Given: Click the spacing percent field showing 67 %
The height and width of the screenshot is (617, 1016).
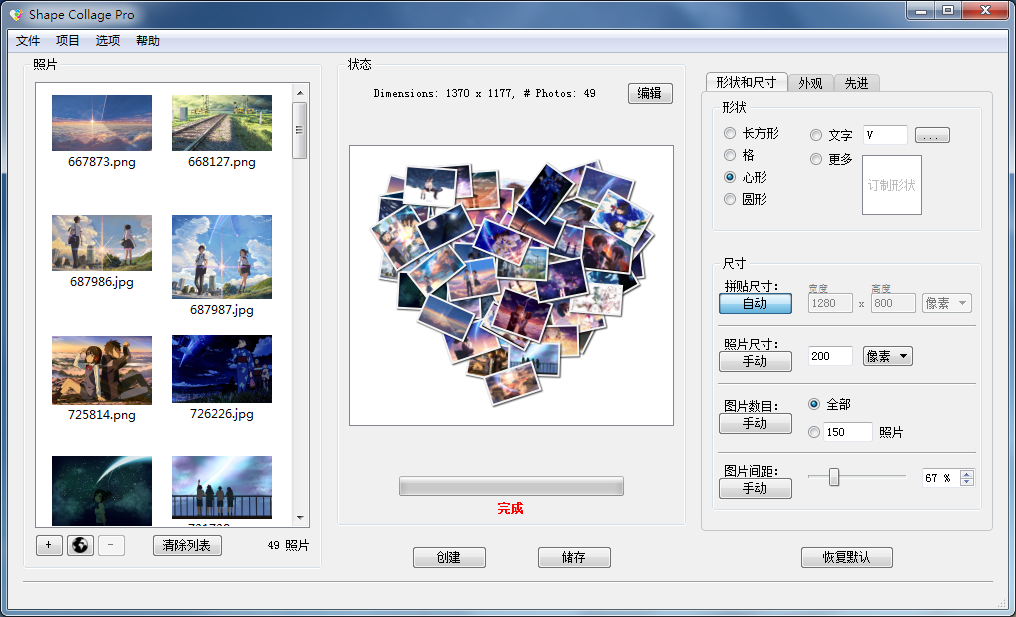Looking at the screenshot, I should [x=941, y=478].
